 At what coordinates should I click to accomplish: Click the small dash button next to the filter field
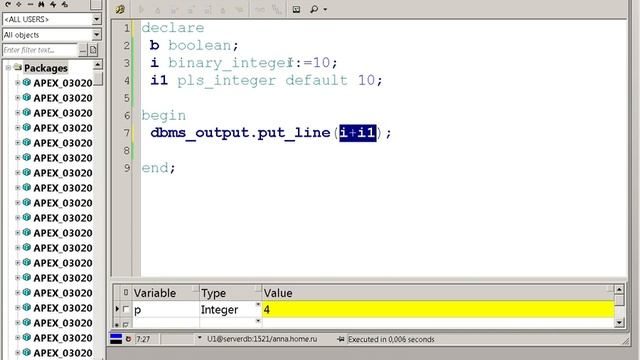click(x=82, y=50)
